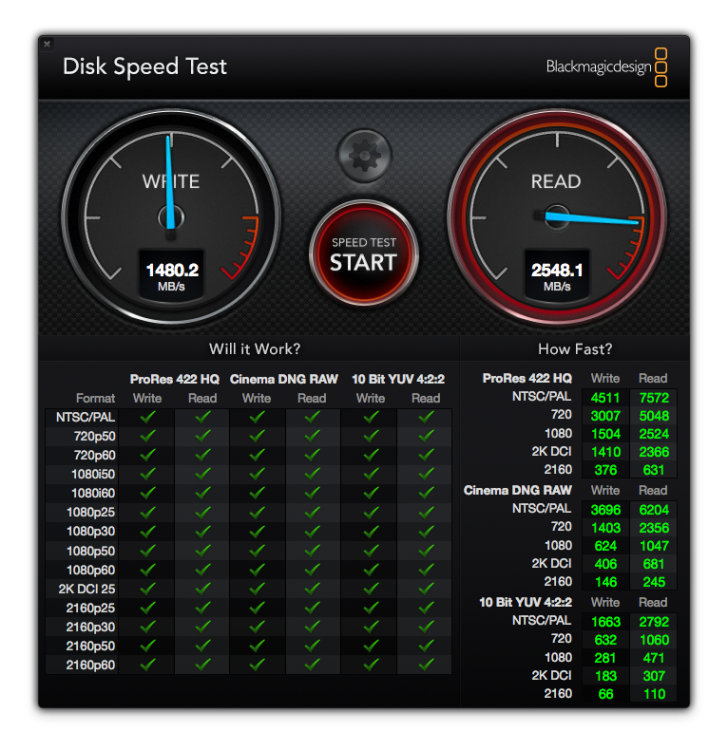Click 1080i60 10 Bit YUV write checkmark
Screen dimensions: 728x750
click(371, 493)
